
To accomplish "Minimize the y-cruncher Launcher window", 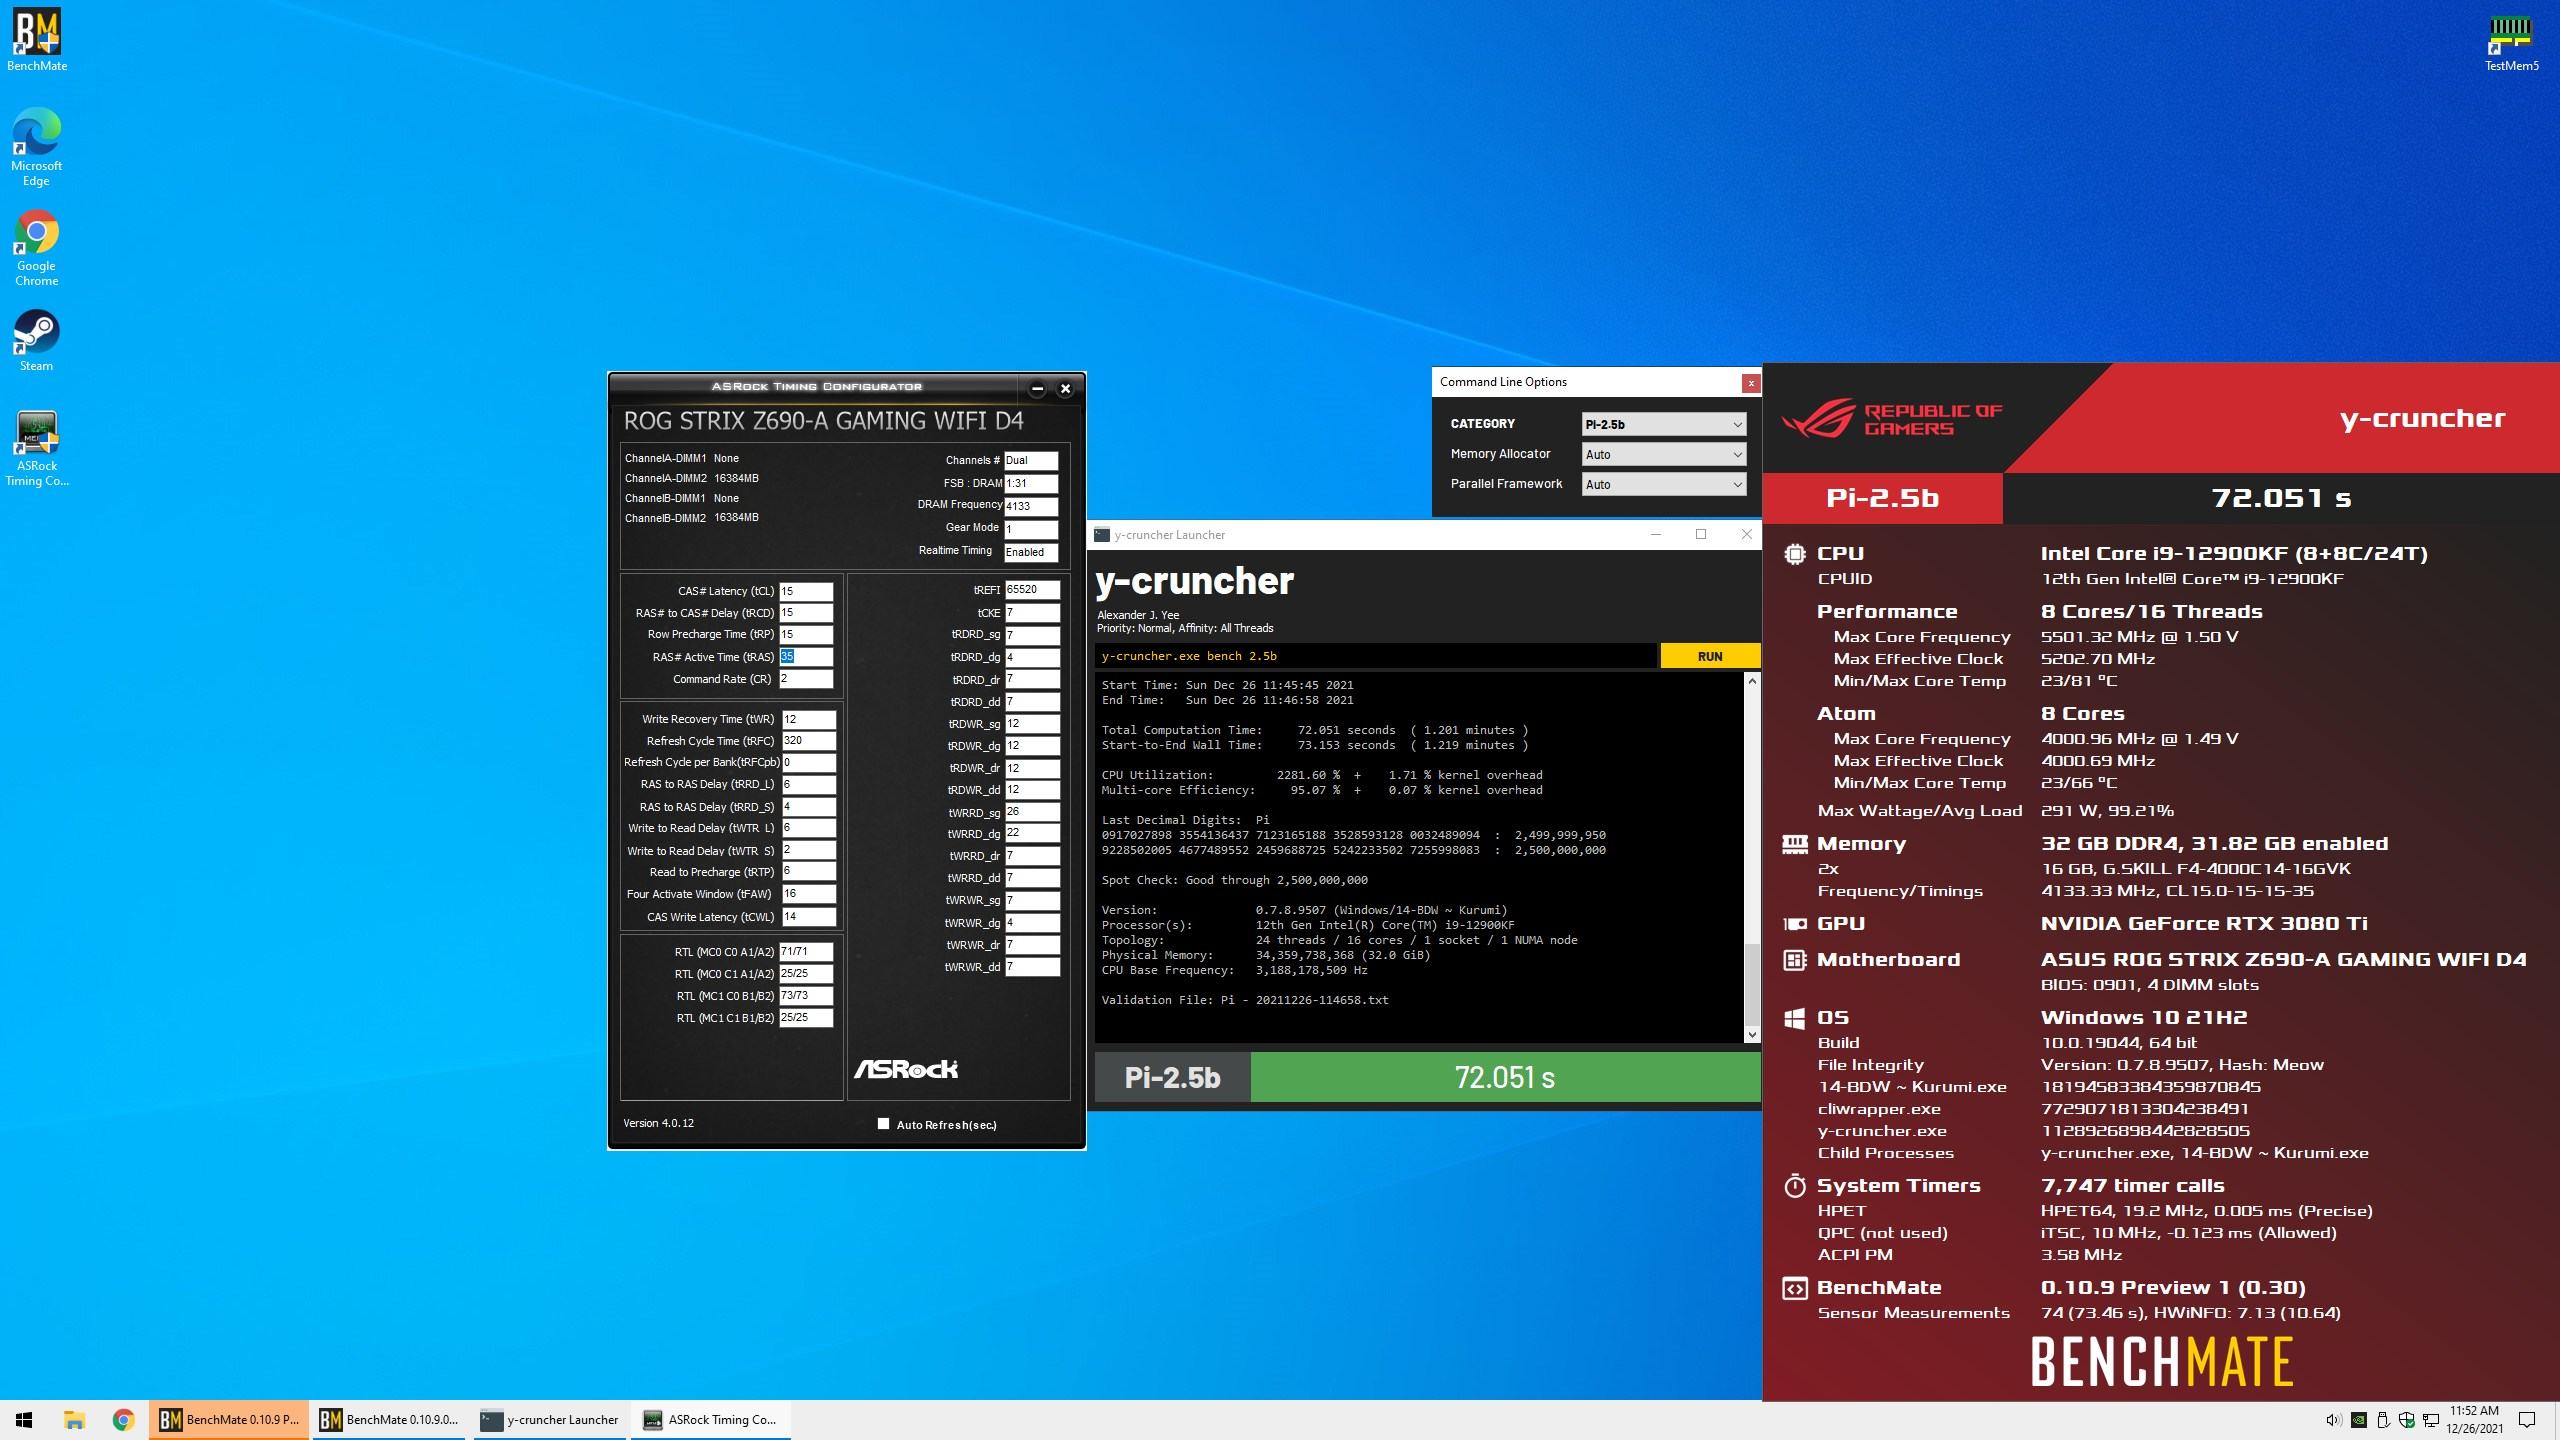I will click(1656, 534).
